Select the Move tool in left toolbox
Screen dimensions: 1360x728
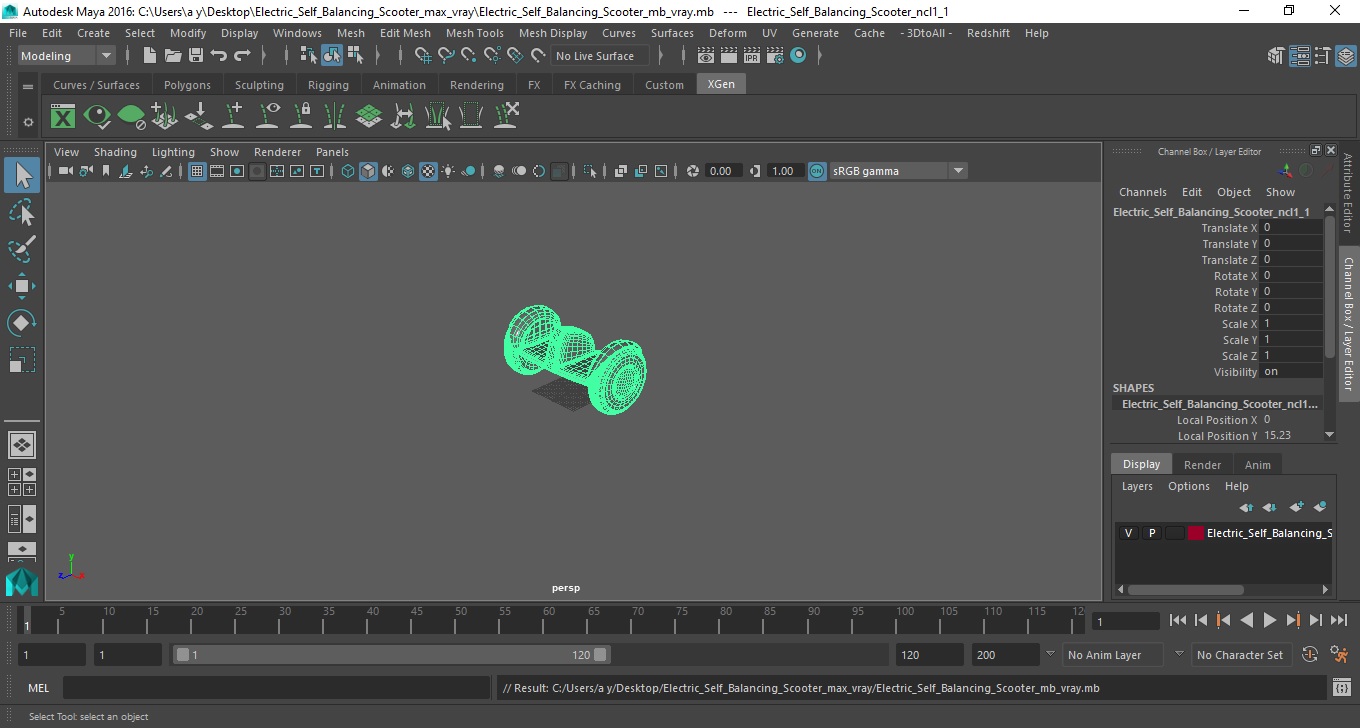coord(22,286)
